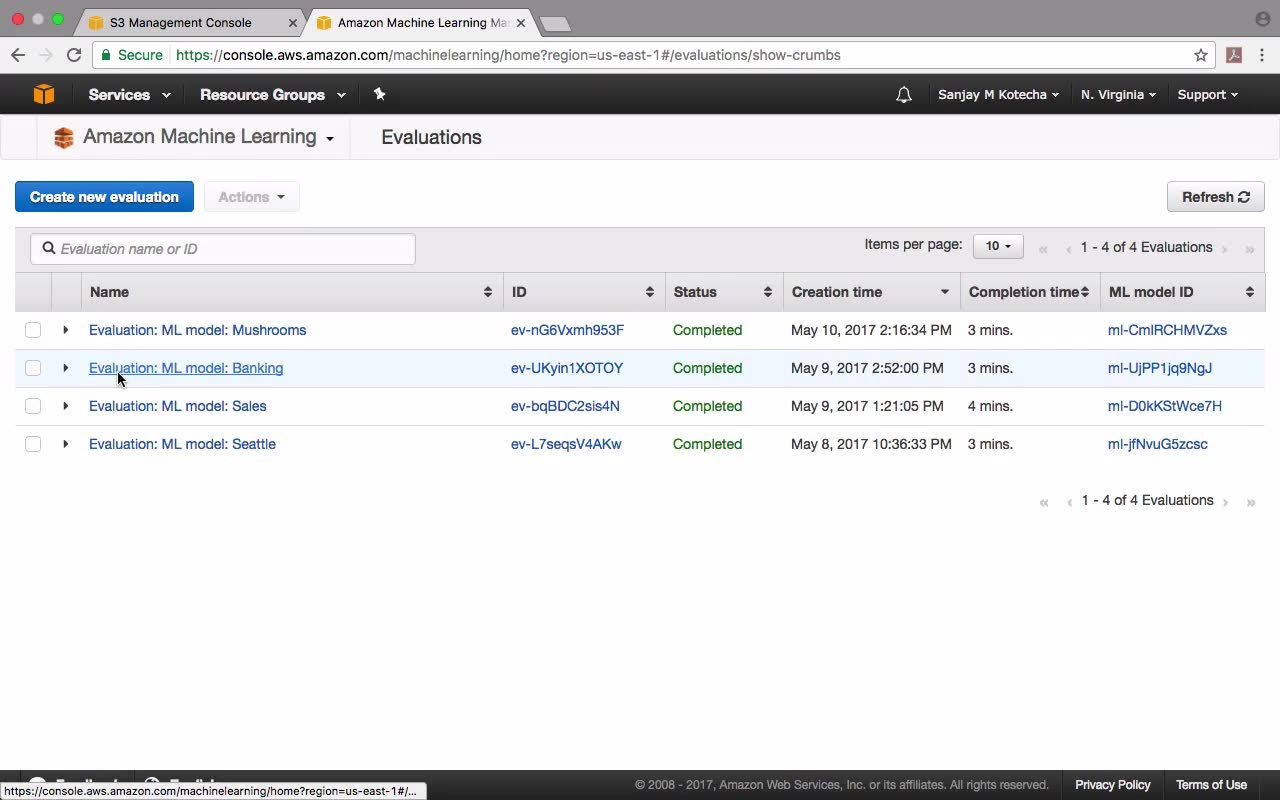Sort by the ID column sort arrows
1280x800 pixels.
point(650,292)
